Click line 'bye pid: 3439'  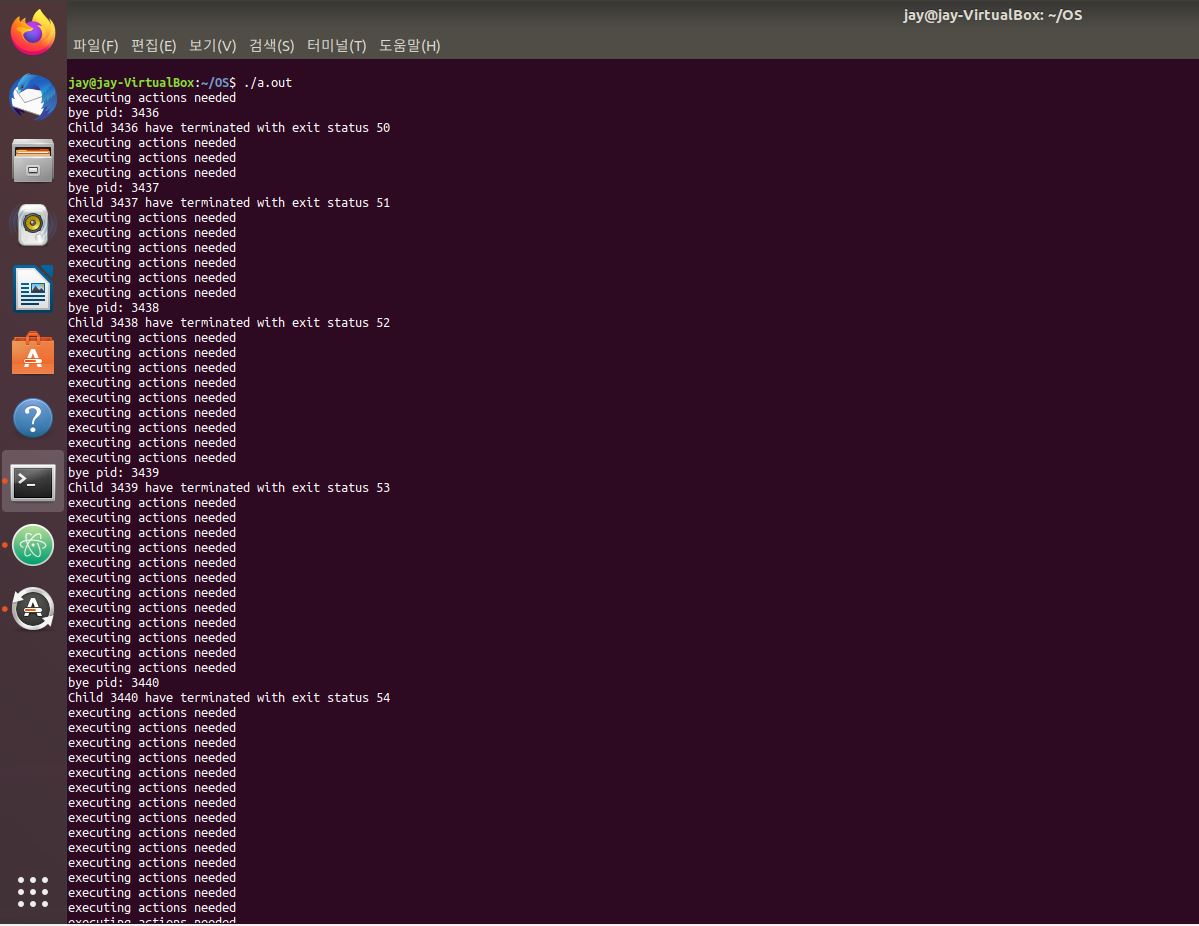click(x=114, y=473)
